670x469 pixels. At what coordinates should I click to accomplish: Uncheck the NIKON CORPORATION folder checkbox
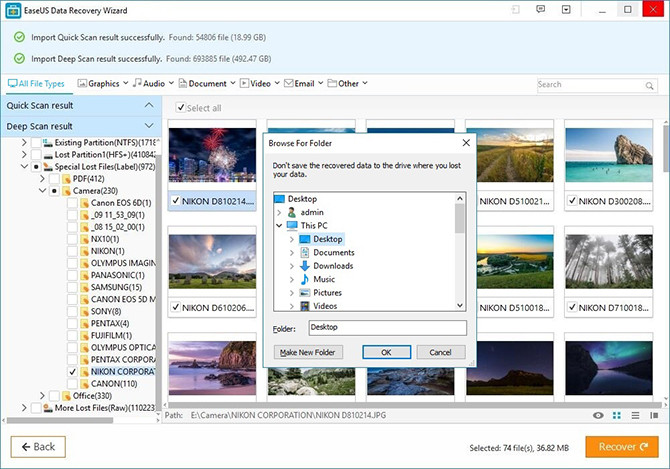click(72, 371)
